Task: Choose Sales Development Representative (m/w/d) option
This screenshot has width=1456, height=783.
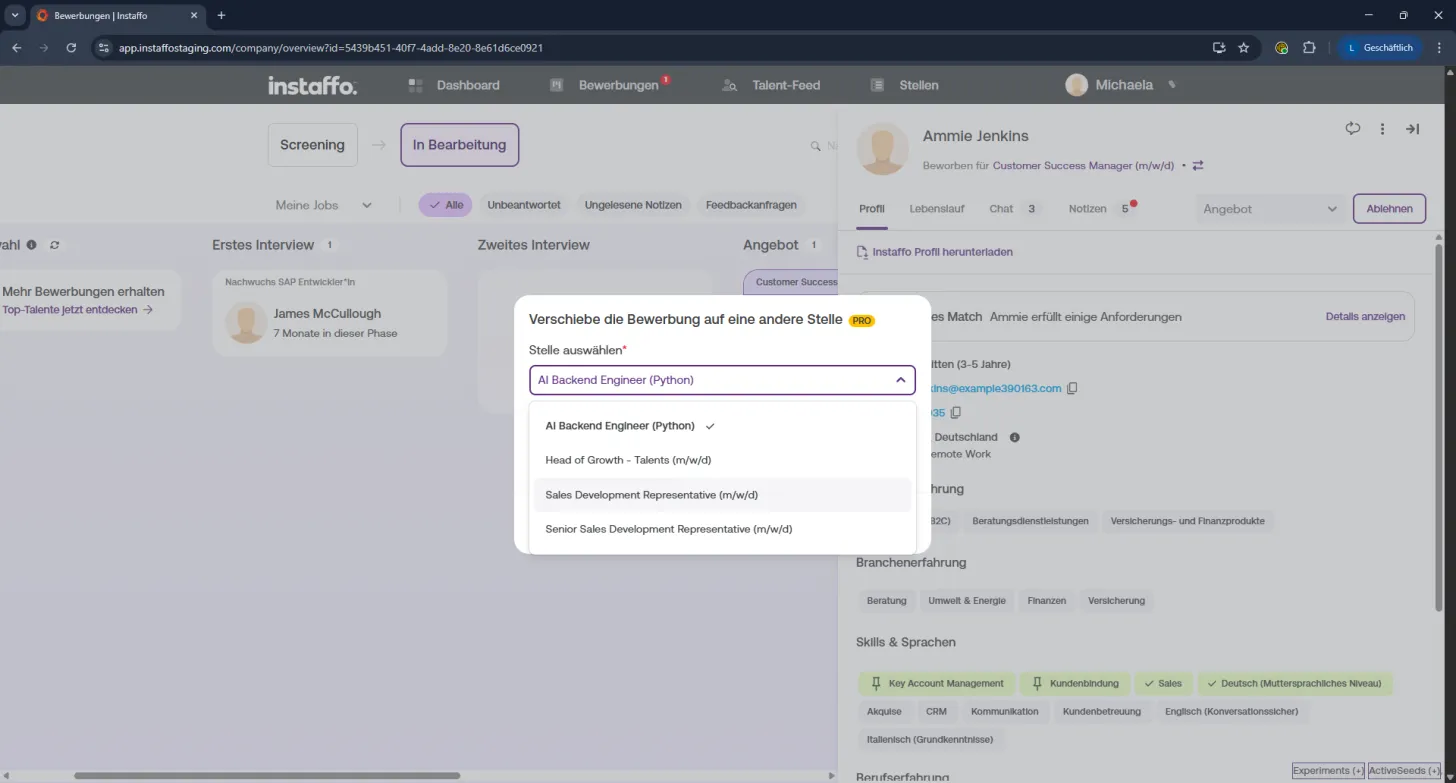Action: (720, 495)
